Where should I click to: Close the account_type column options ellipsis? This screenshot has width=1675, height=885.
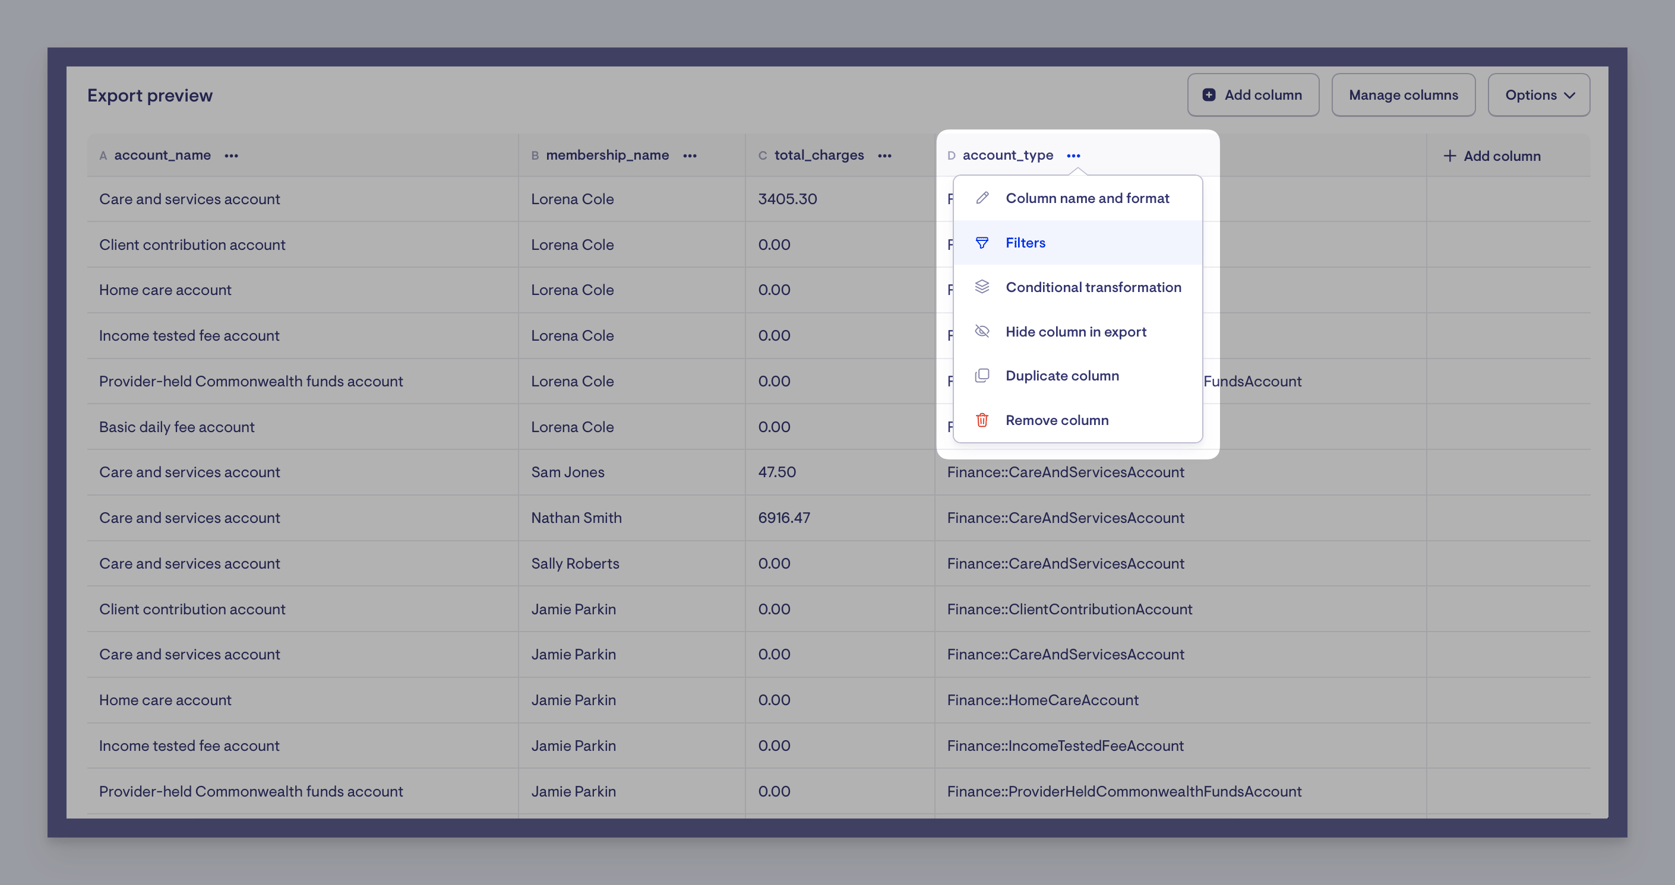(x=1074, y=156)
